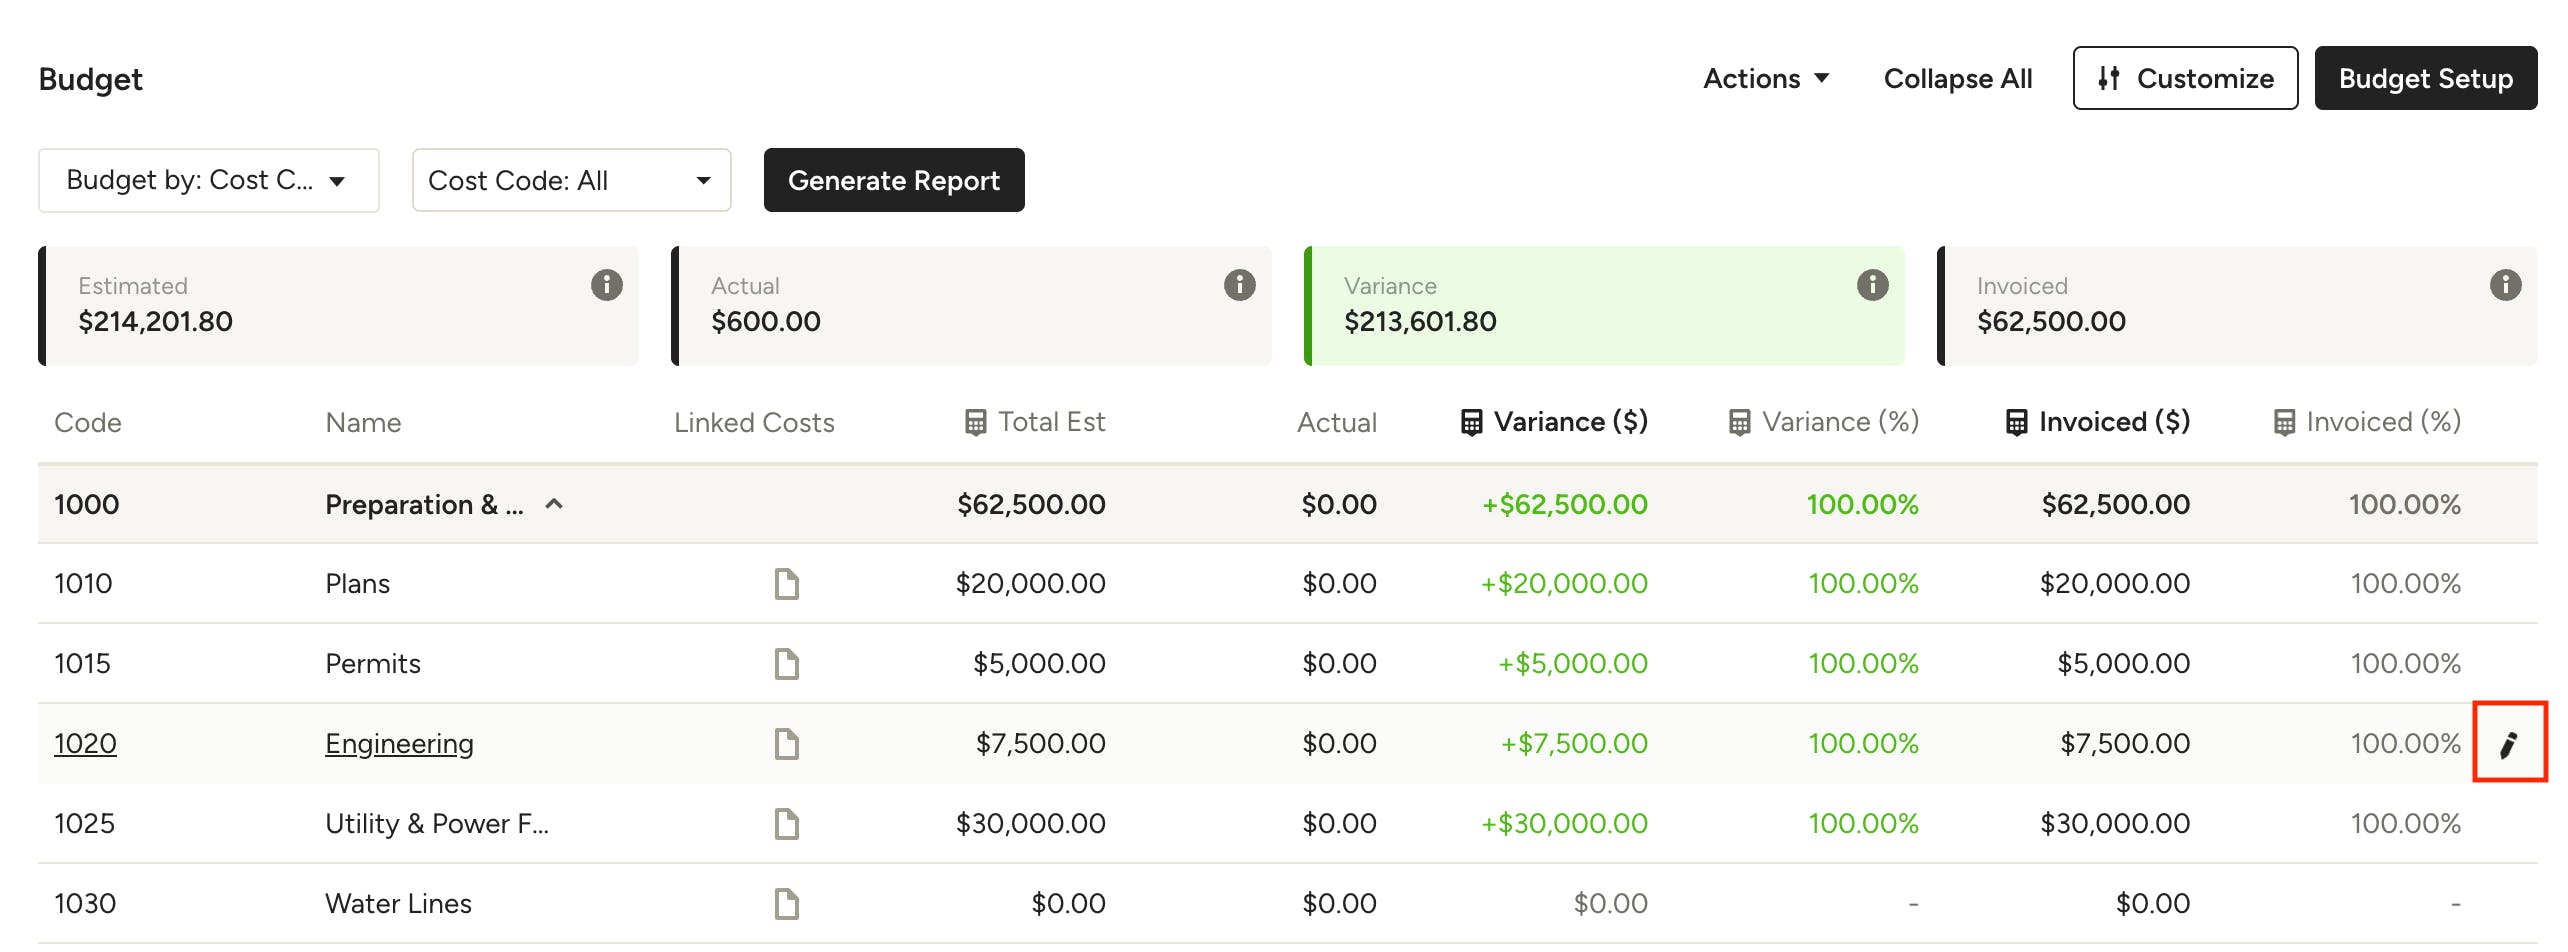This screenshot has height=952, width=2568.
Task: Open Budget Setup
Action: [x=2425, y=78]
